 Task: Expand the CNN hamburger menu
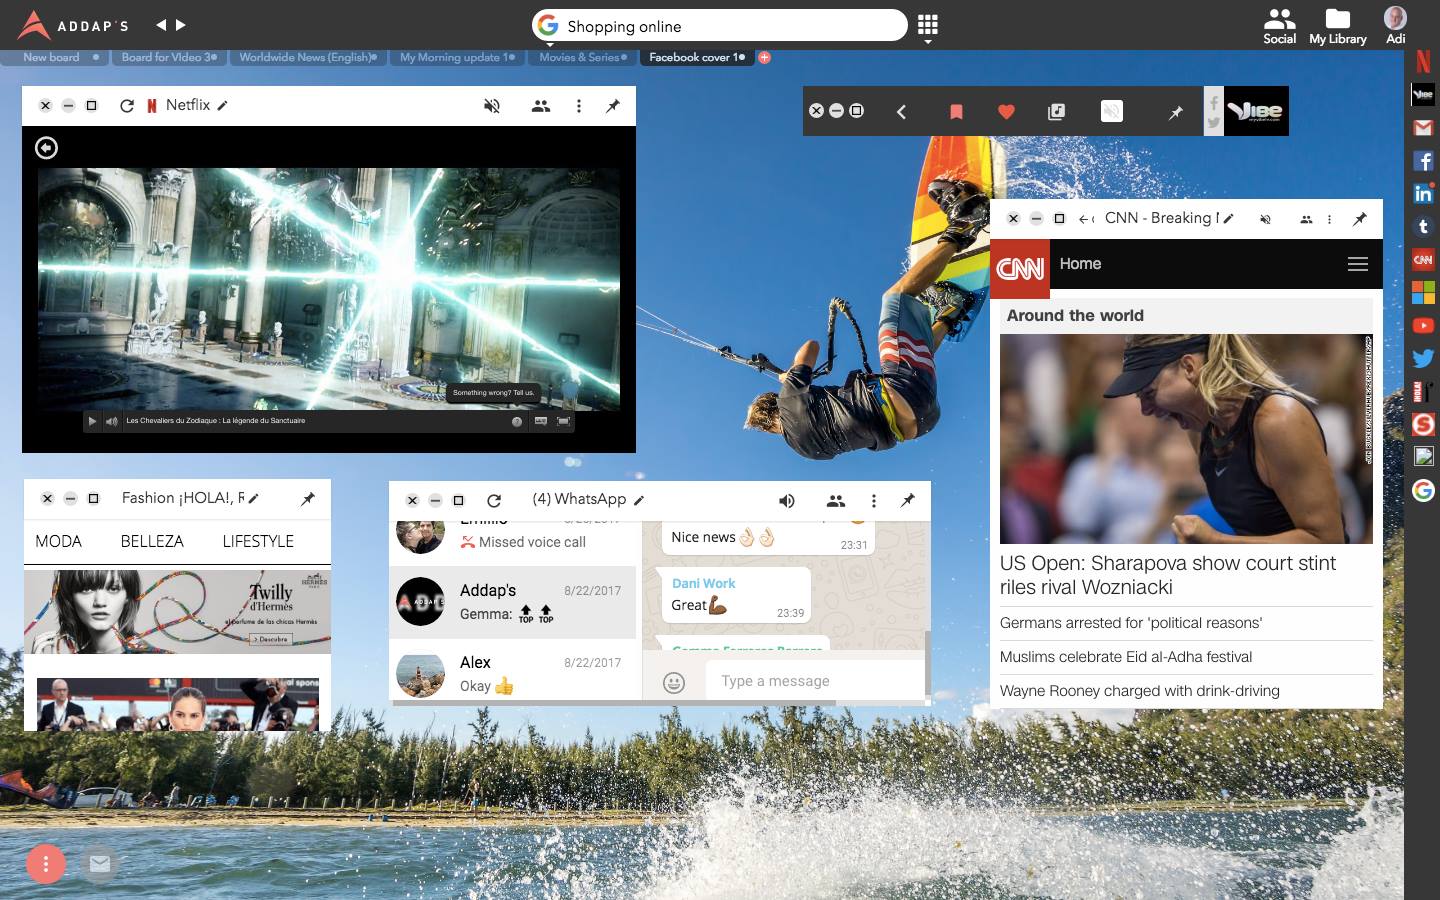[1357, 264]
